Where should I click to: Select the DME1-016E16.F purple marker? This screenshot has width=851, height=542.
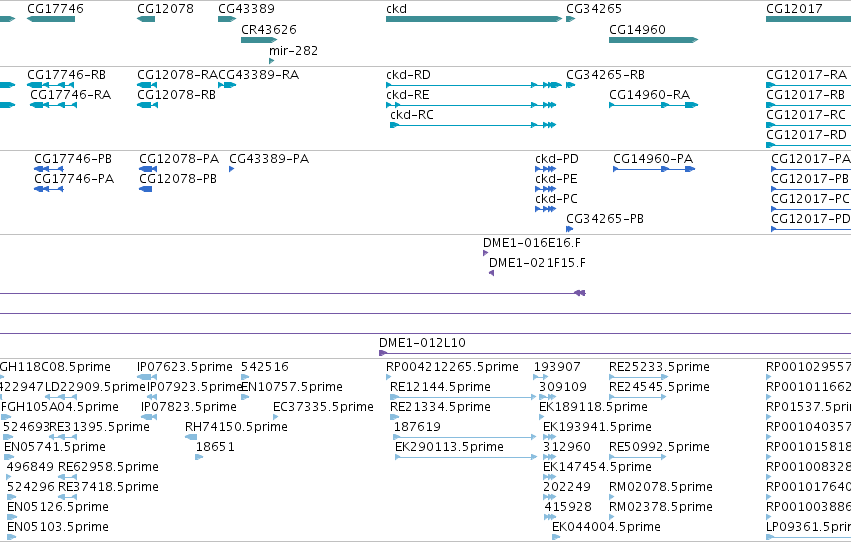(x=485, y=253)
